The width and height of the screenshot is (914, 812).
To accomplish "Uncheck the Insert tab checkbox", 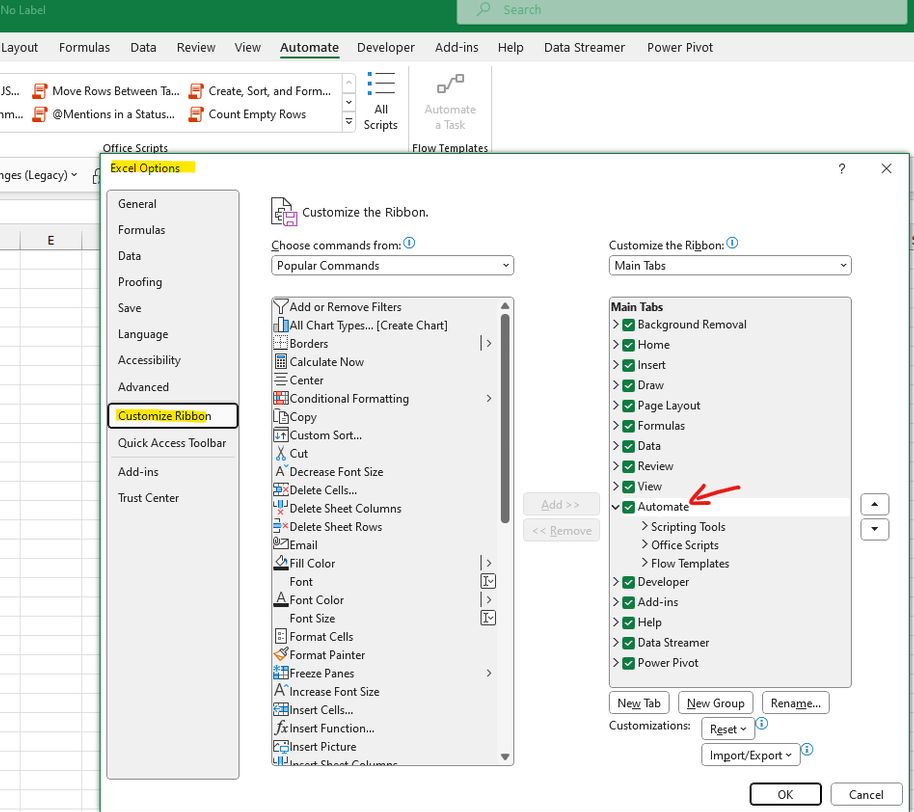I will [x=628, y=365].
